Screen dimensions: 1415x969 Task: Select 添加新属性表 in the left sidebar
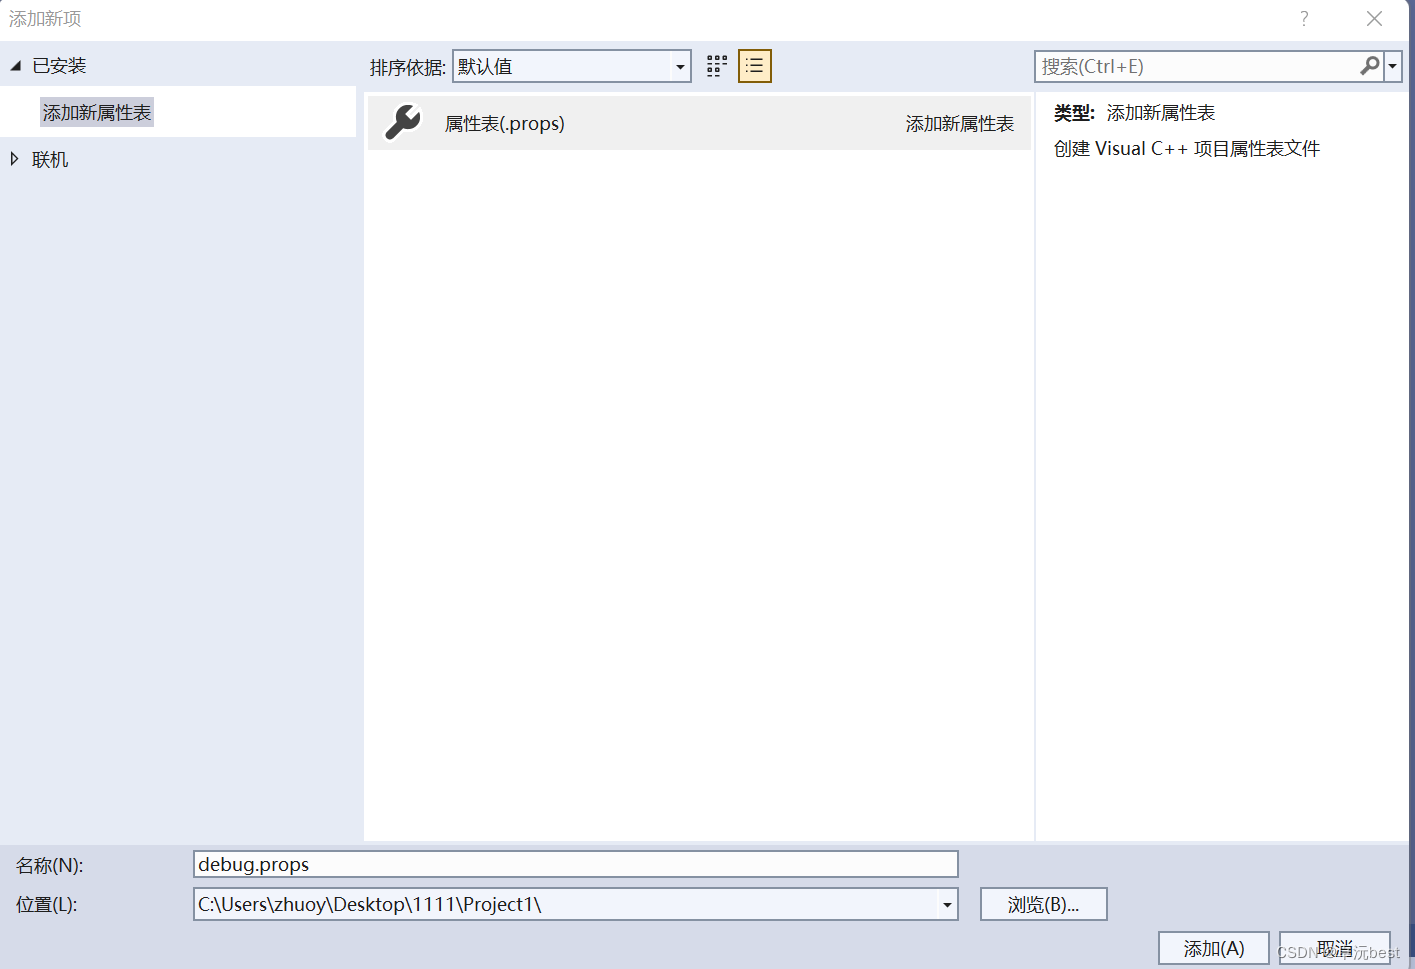pos(96,112)
